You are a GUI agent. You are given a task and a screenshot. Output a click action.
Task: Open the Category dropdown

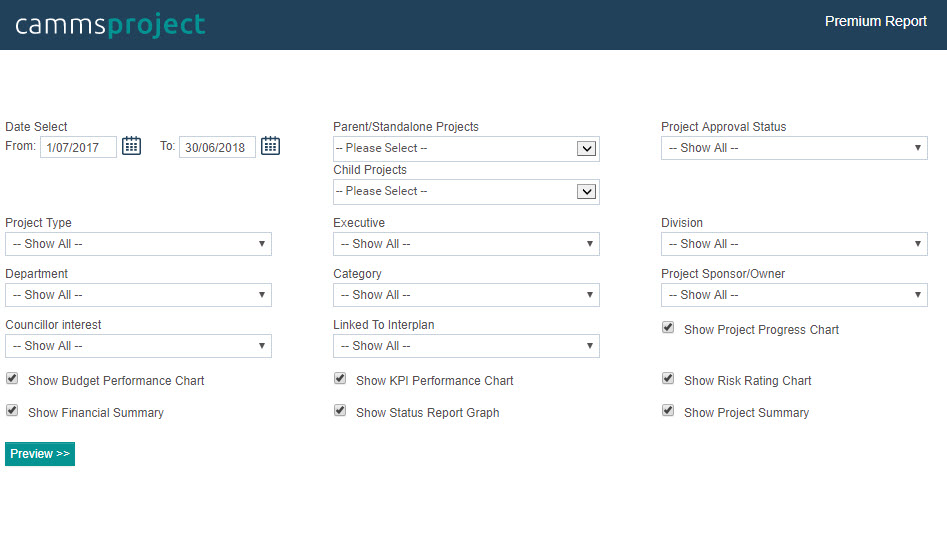pyautogui.click(x=466, y=295)
